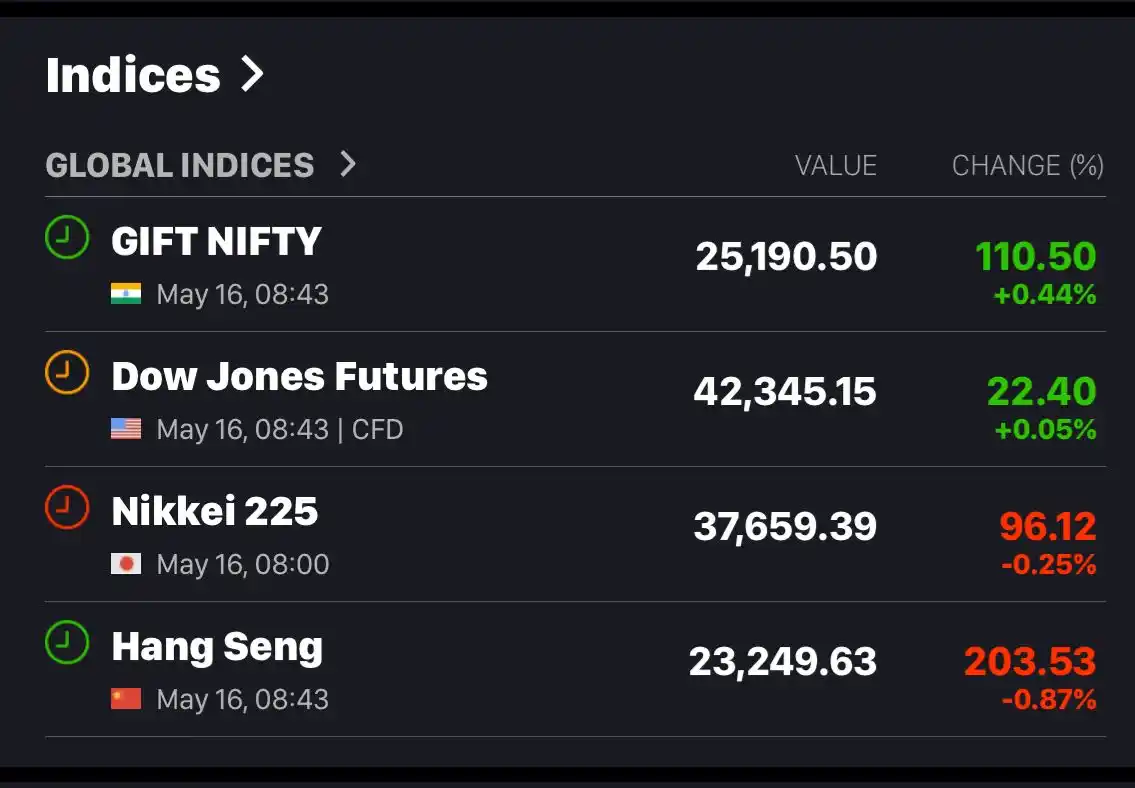Screen dimensions: 1135x788
Task: Click the Japan flag under Nikkei 225
Action: [126, 564]
